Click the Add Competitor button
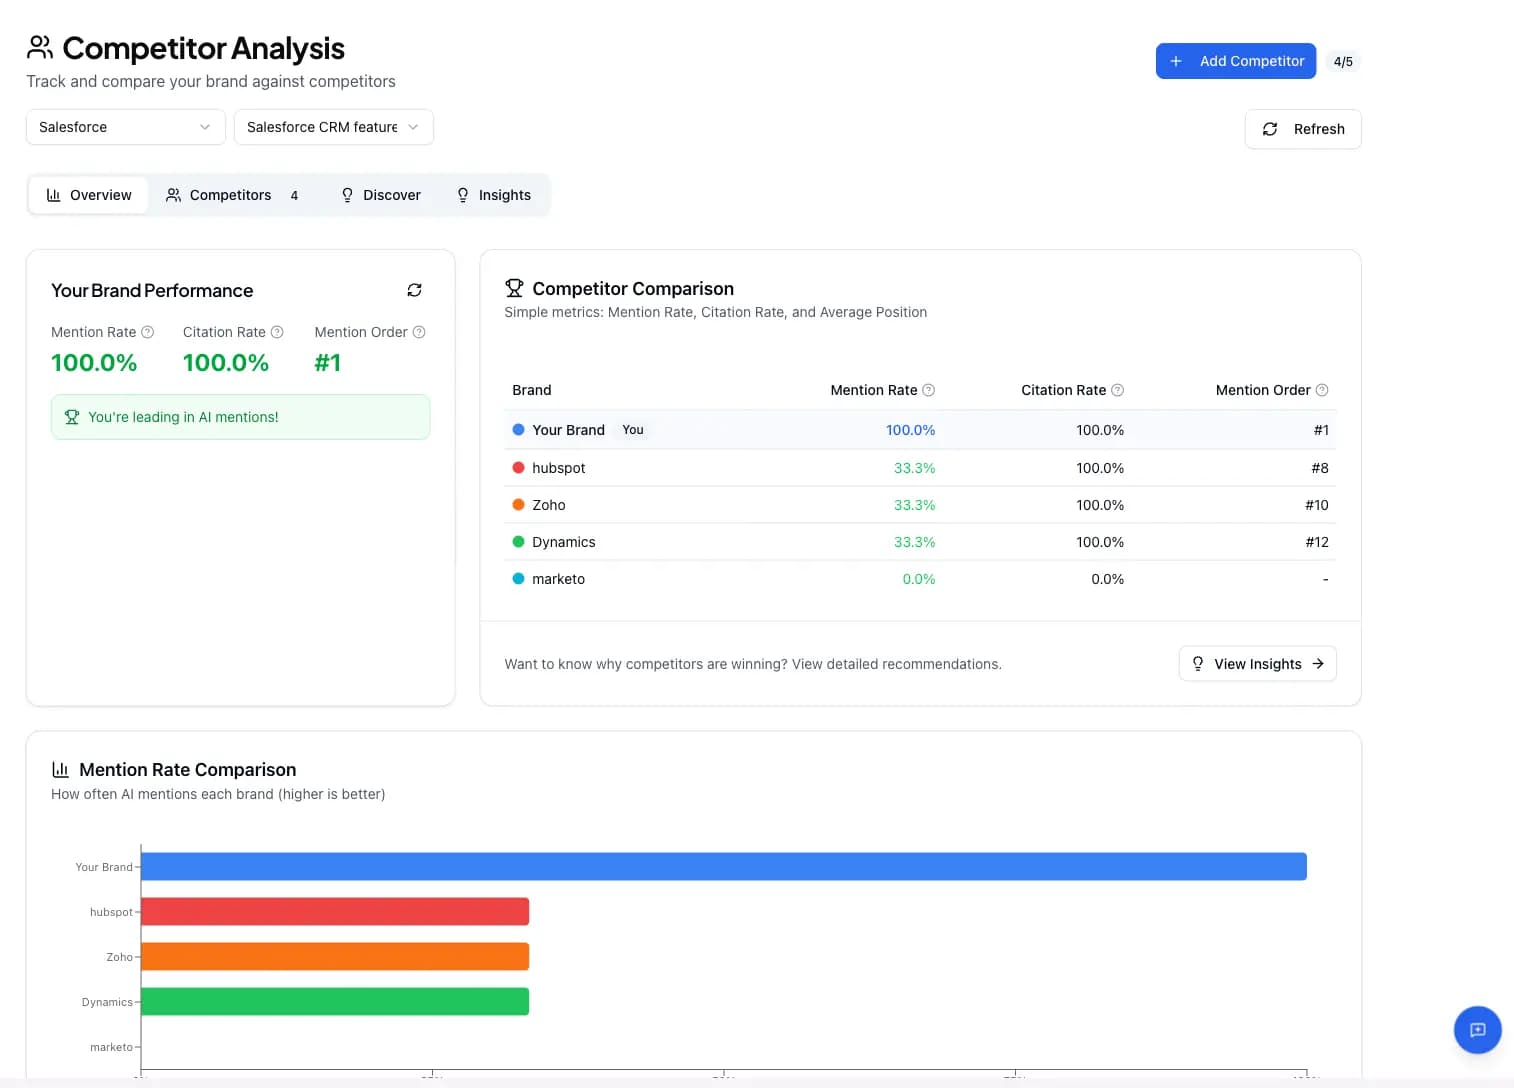The width and height of the screenshot is (1514, 1088). [x=1235, y=61]
